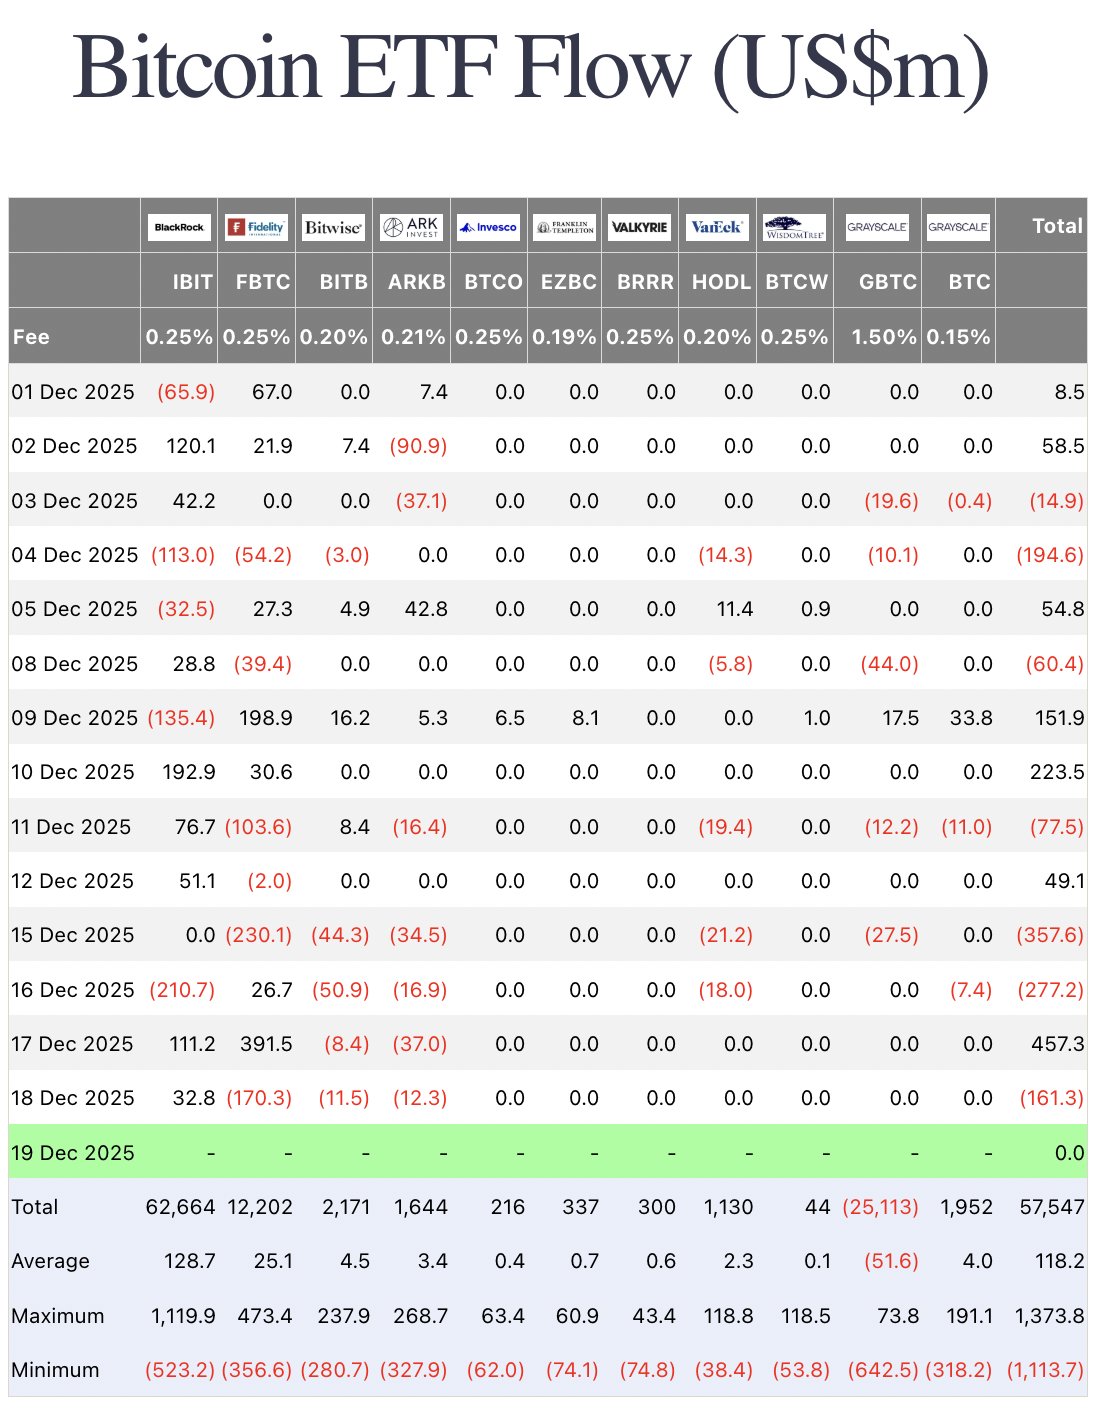Click the (642.5) GBTC minimum
The width and height of the screenshot is (1094, 1404).
pos(883,1370)
